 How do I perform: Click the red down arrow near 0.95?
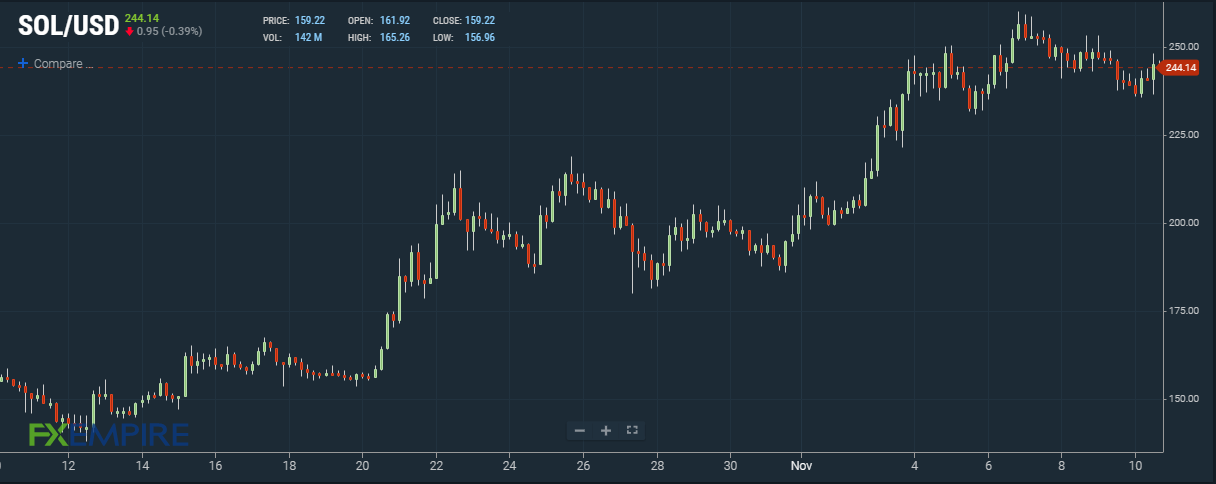pos(129,31)
